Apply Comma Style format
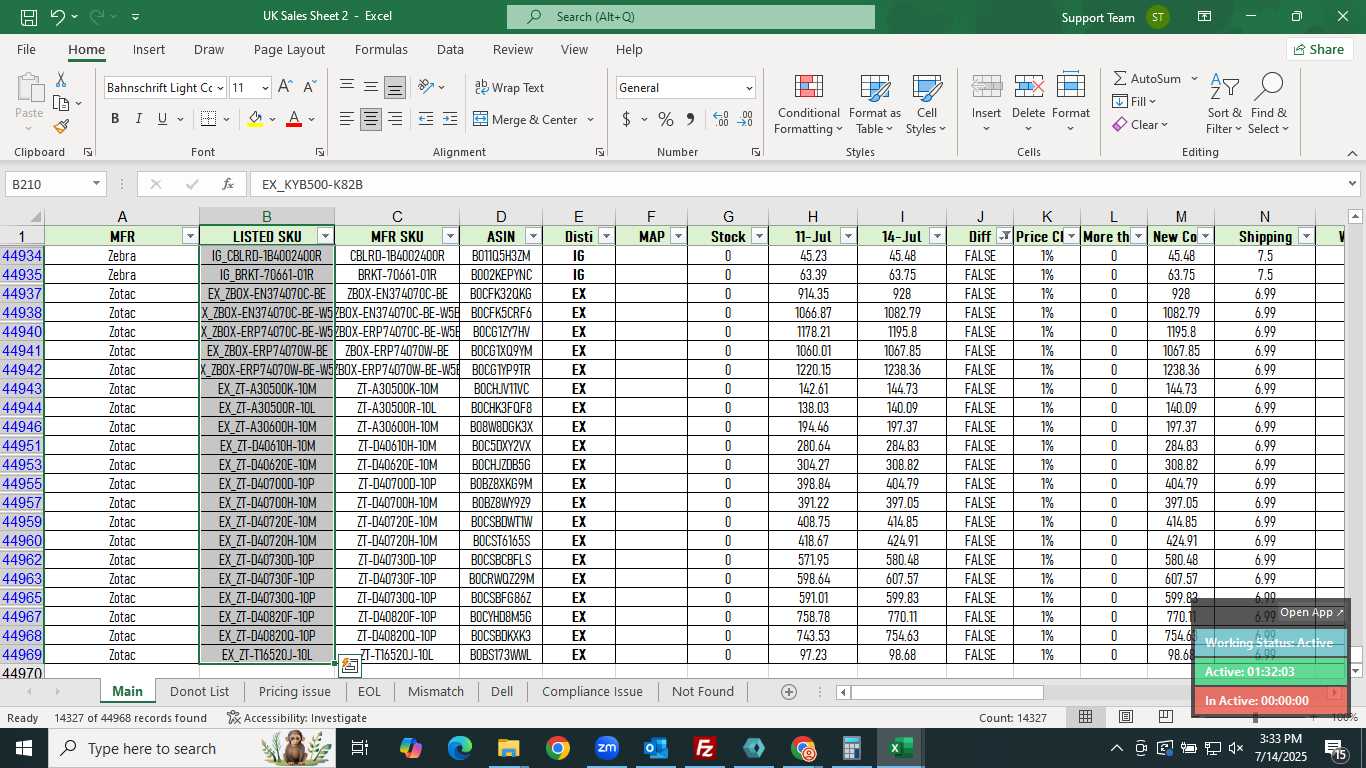1366x768 pixels. pos(690,119)
